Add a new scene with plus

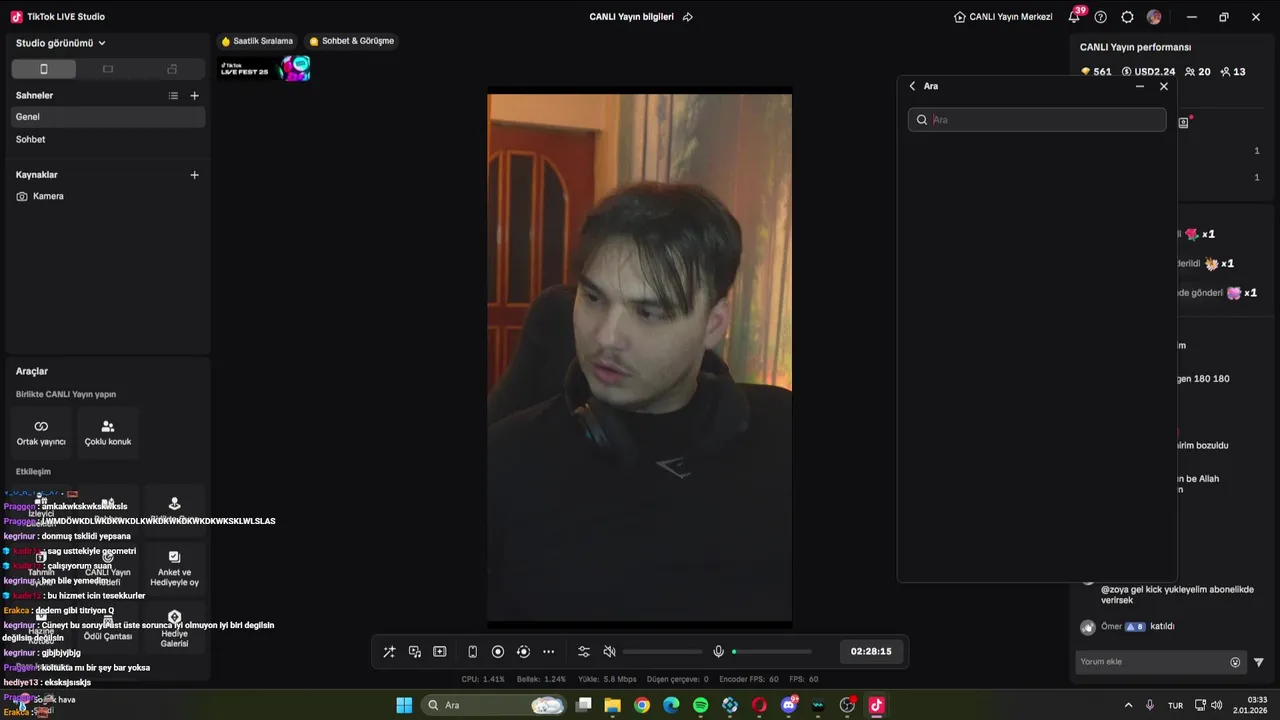click(x=195, y=96)
